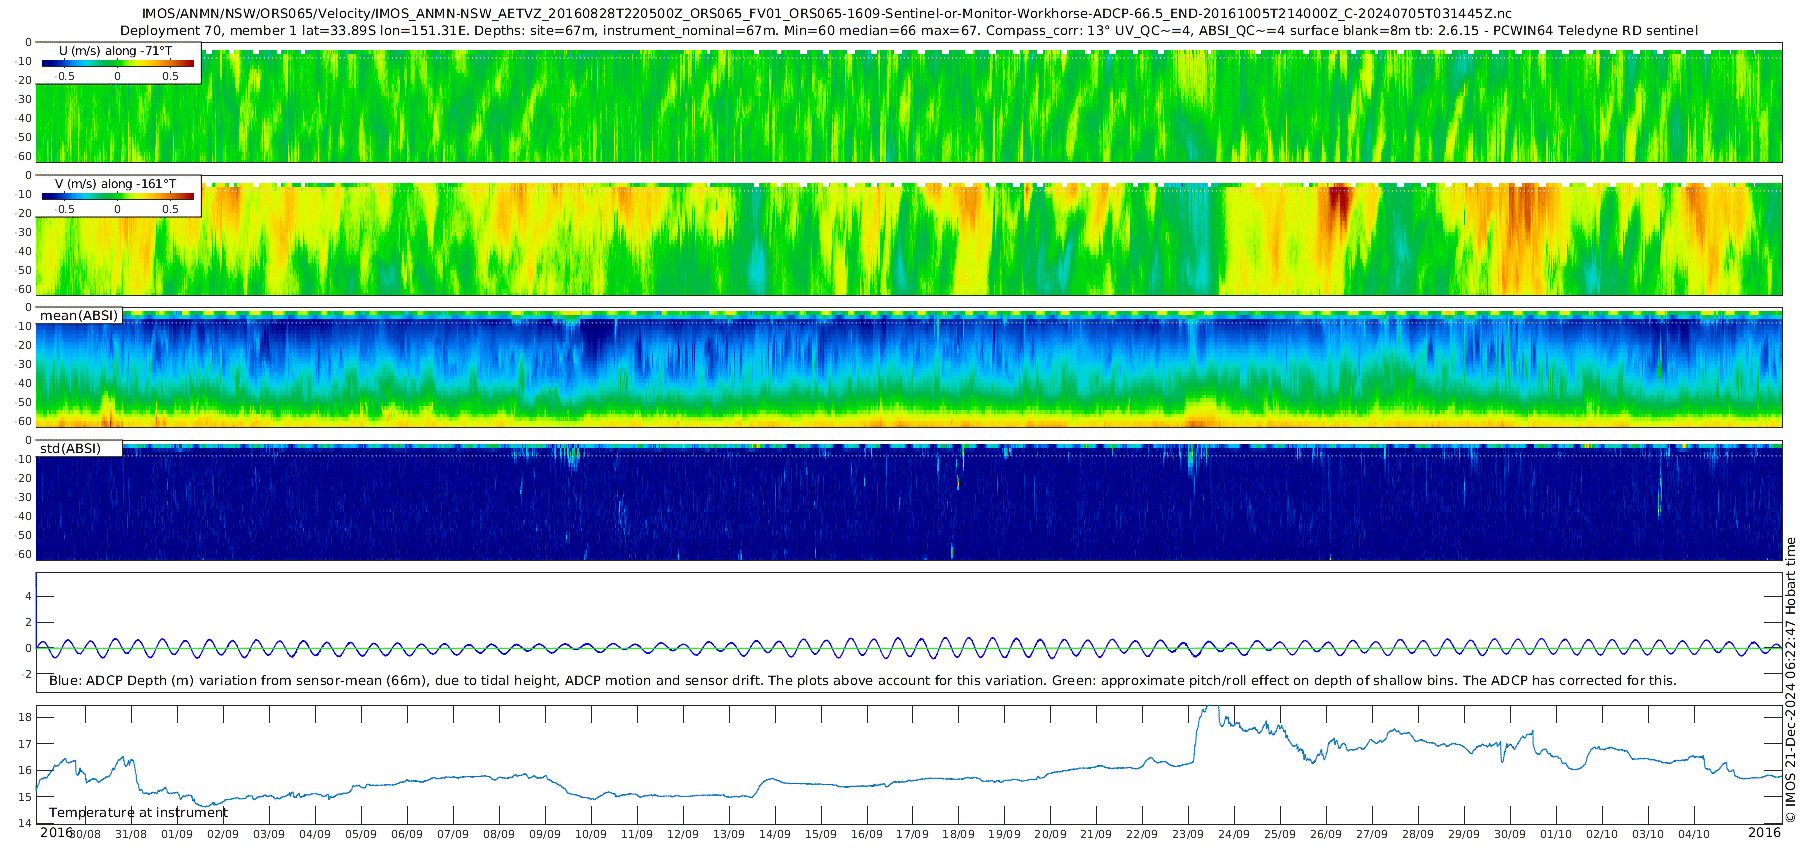Viewport: 1800px width, 850px height.
Task: Click the 18 tick on temperature axis
Action: click(x=25, y=717)
